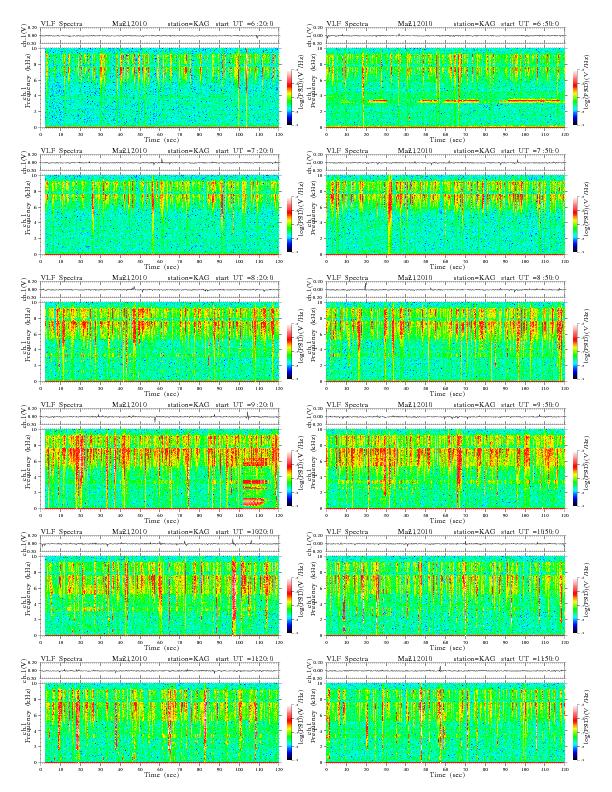Choose the spectrogram plot for UT 9:50:0
Screen dimensions: 612x792
[445, 469]
